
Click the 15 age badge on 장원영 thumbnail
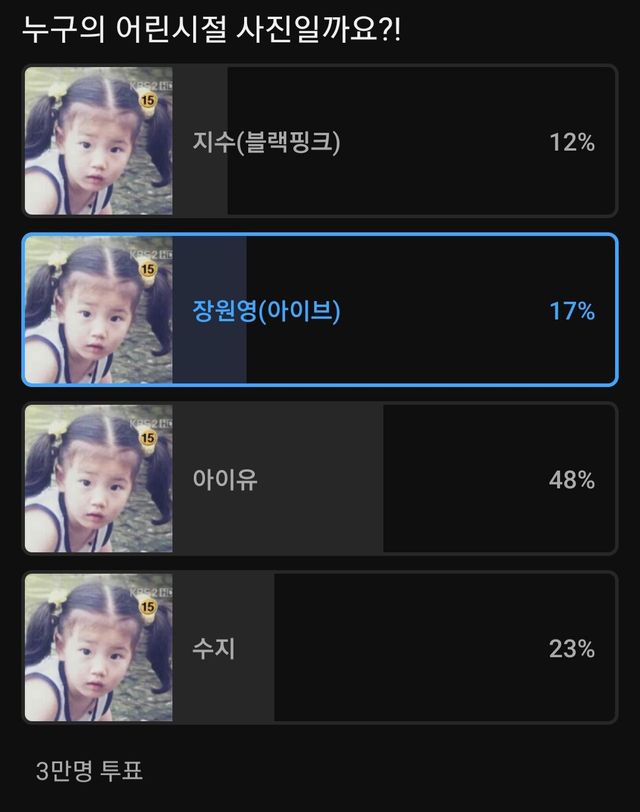[x=148, y=270]
